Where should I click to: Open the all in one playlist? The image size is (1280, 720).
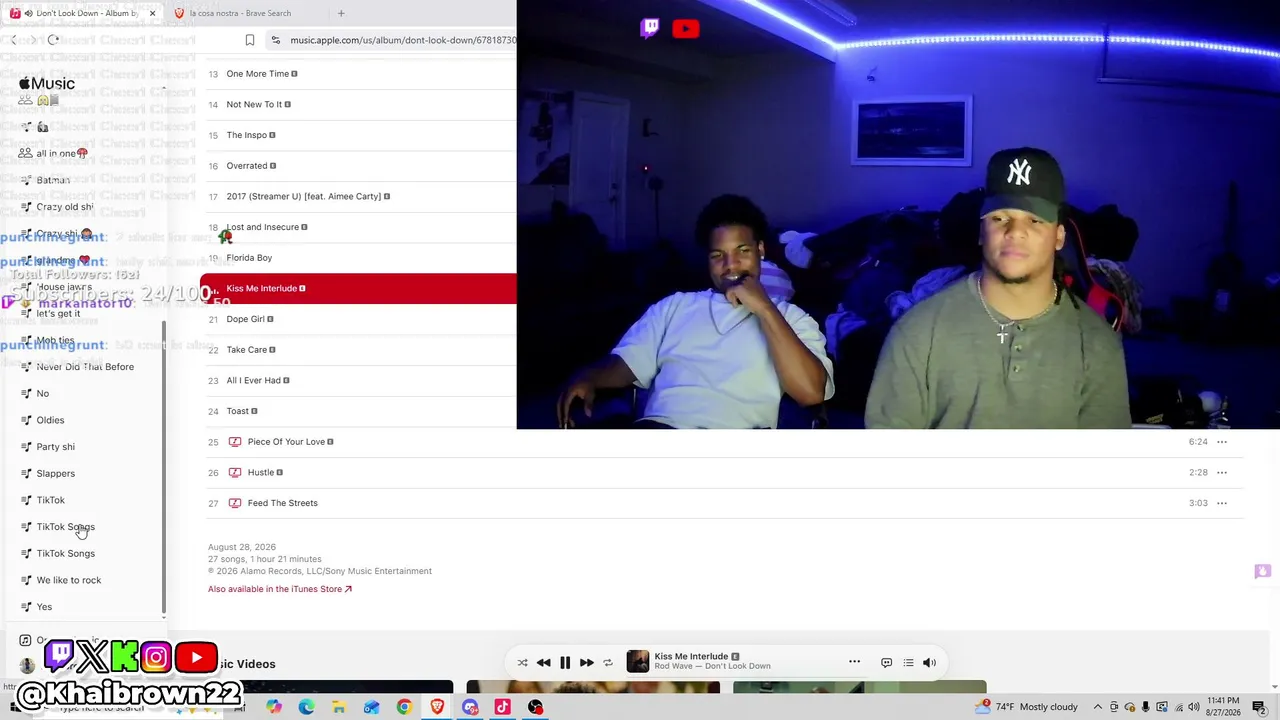tap(62, 154)
